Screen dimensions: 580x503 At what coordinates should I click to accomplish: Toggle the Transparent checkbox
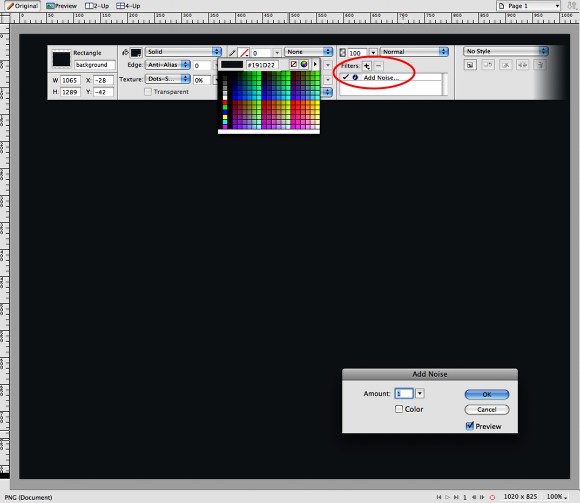point(148,92)
